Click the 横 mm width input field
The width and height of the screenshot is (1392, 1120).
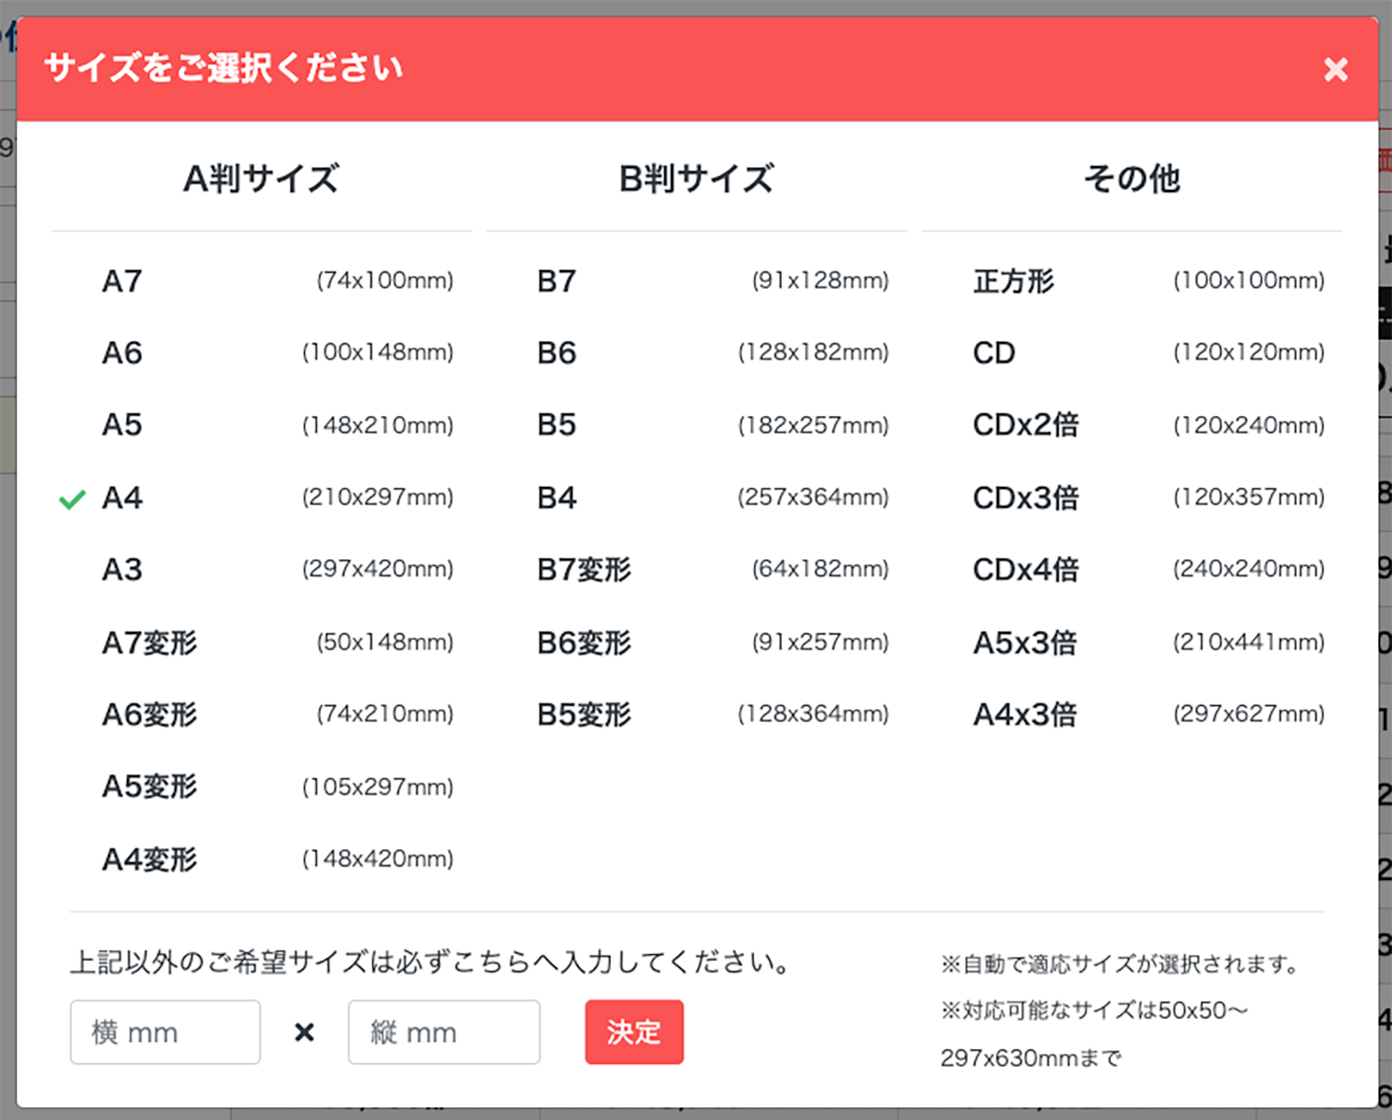point(165,1032)
